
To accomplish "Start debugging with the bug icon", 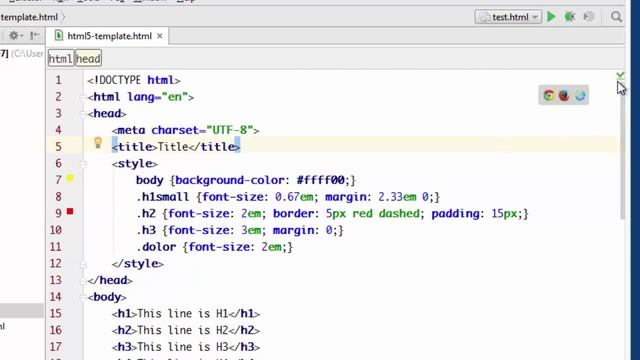I will [569, 17].
